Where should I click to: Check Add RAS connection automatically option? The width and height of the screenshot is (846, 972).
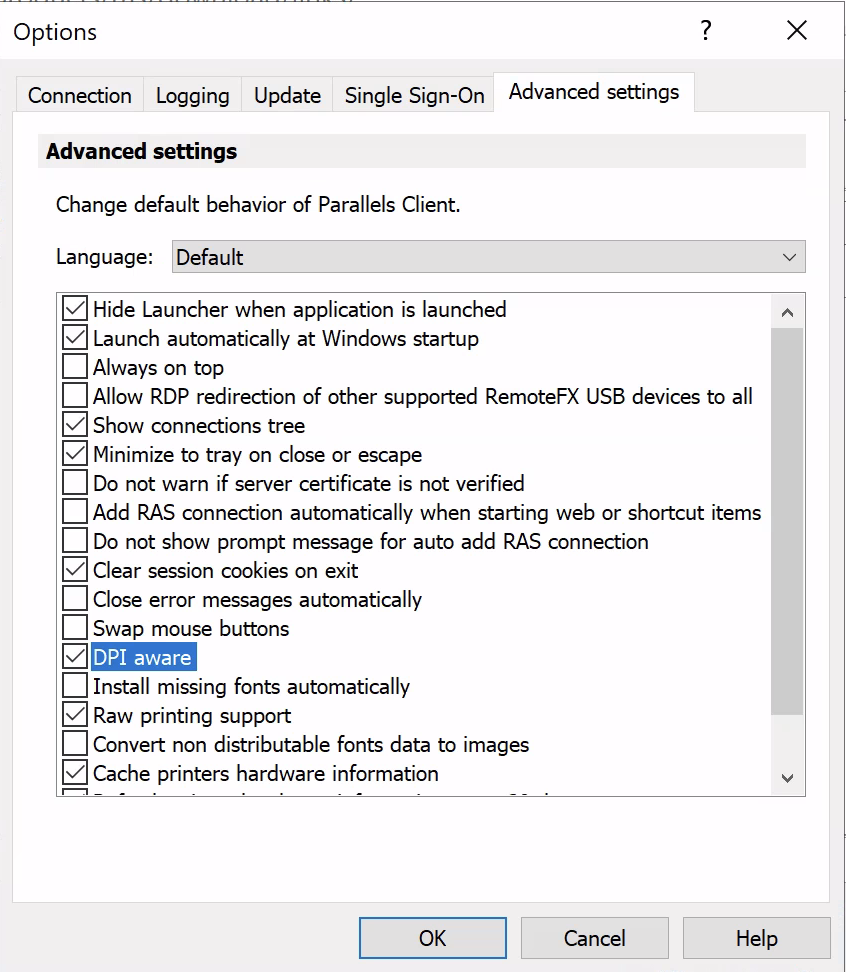[x=75, y=512]
